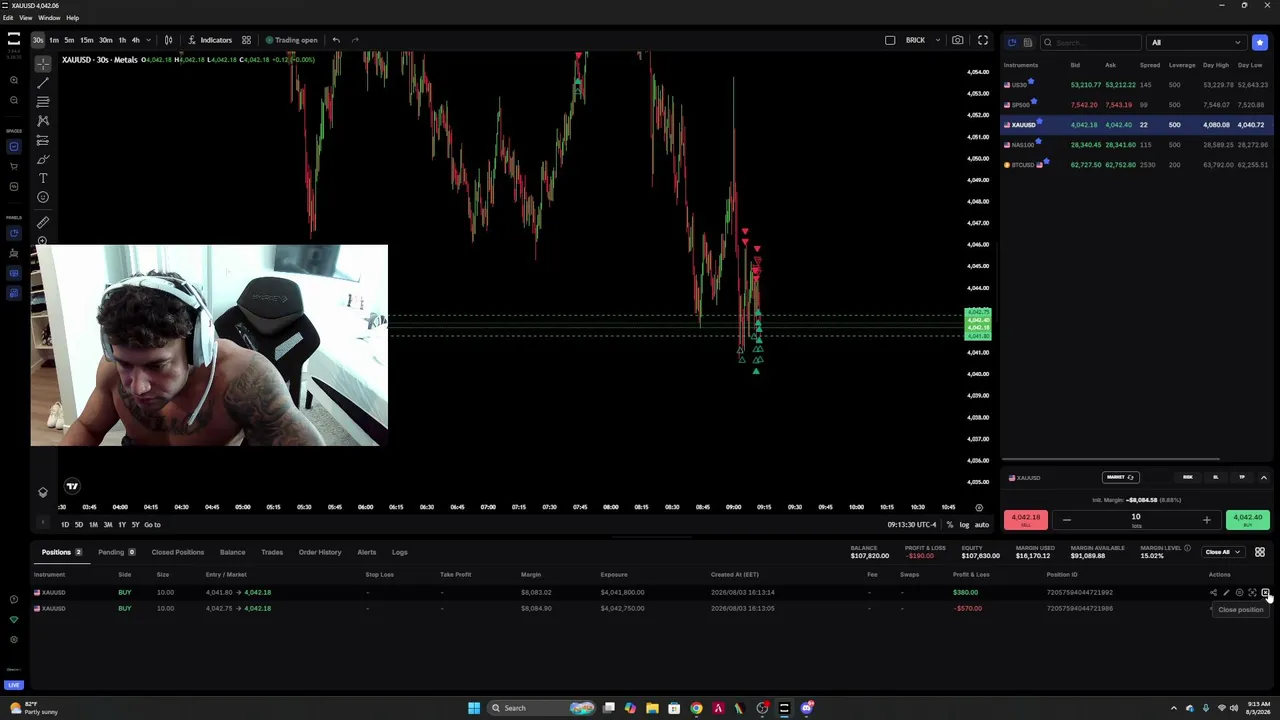
Task: Select the brush drawing tool
Action: click(x=43, y=159)
